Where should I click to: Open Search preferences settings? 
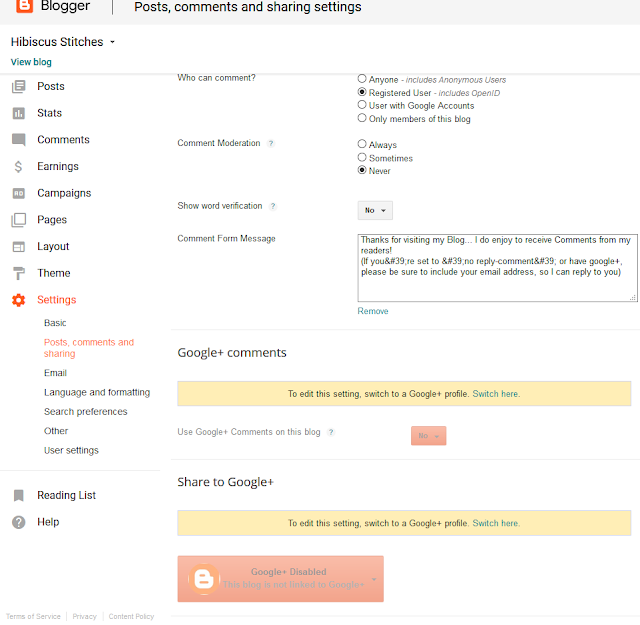click(x=86, y=411)
